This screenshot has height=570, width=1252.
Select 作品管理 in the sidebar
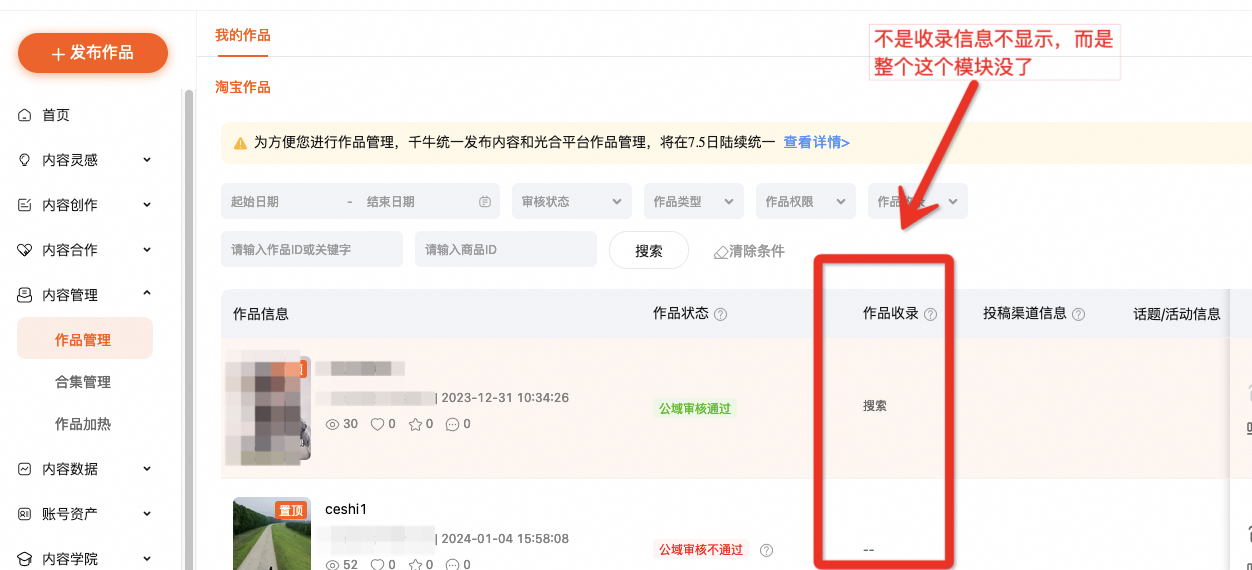click(x=85, y=339)
